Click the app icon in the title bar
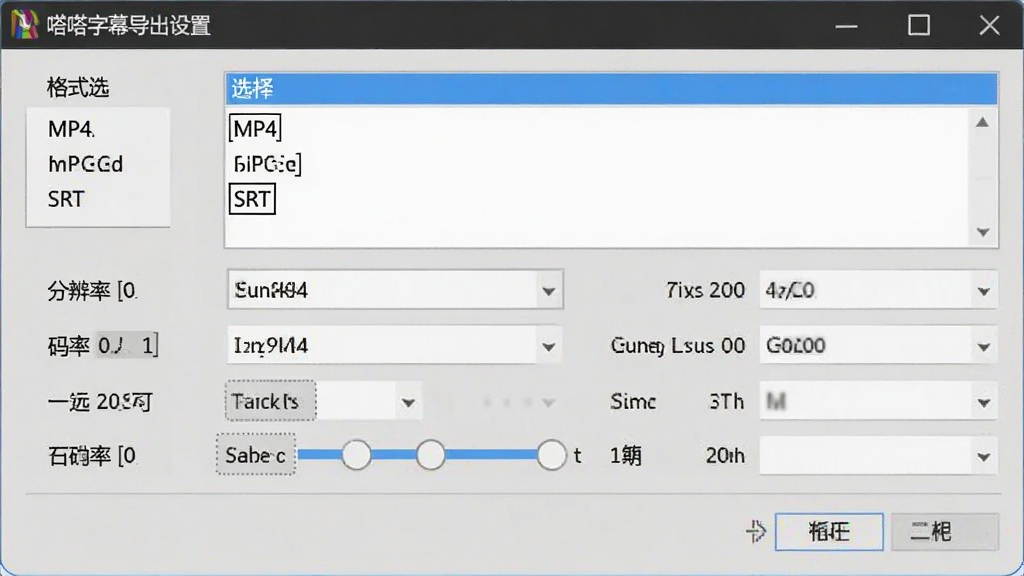The width and height of the screenshot is (1024, 576). click(x=24, y=25)
